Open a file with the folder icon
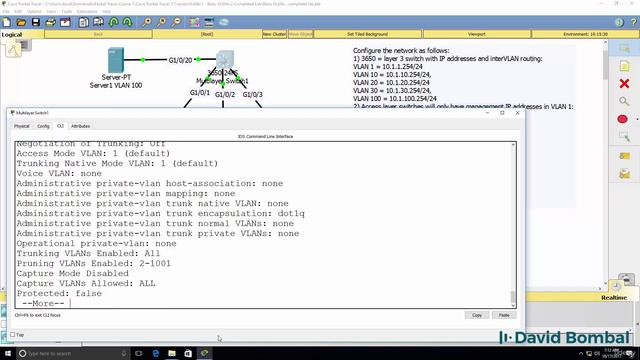 point(21,22)
